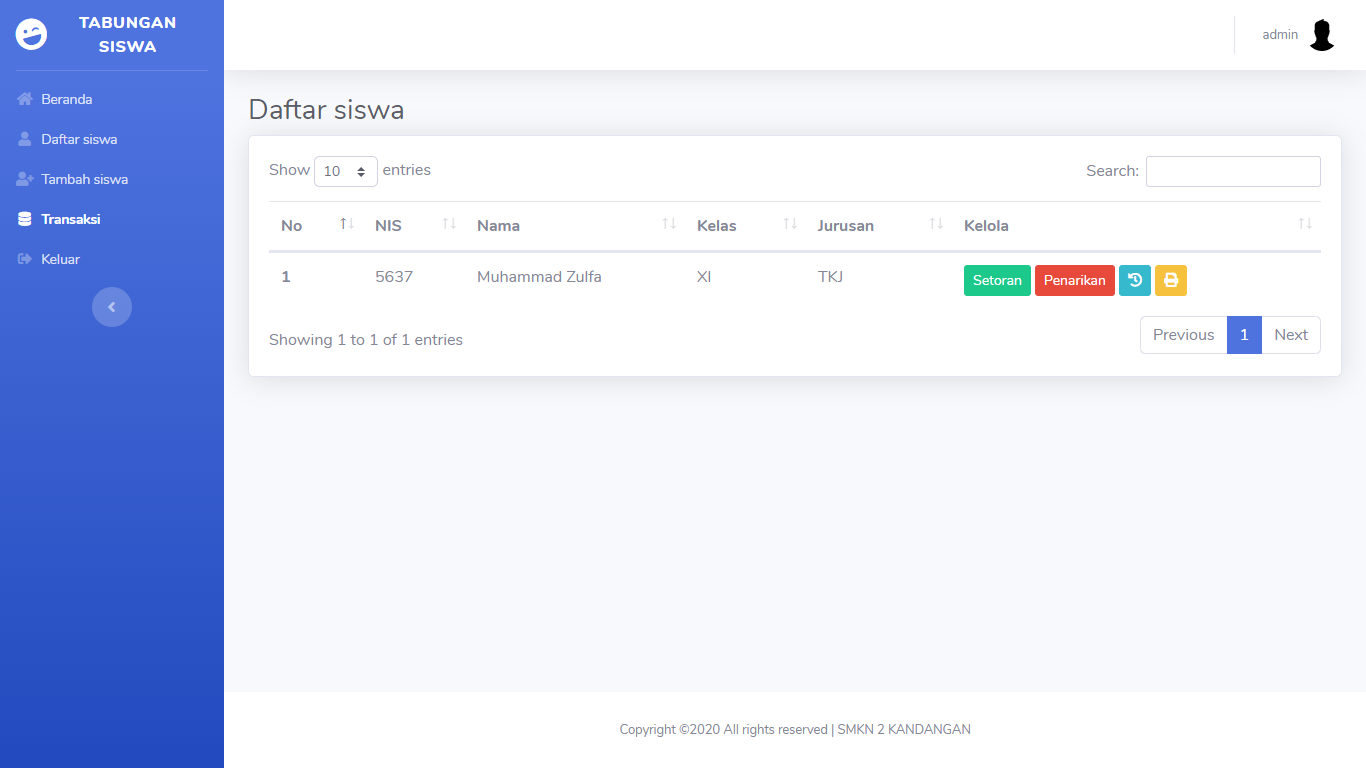
Task: Click the admin profile avatar
Action: click(1322, 35)
